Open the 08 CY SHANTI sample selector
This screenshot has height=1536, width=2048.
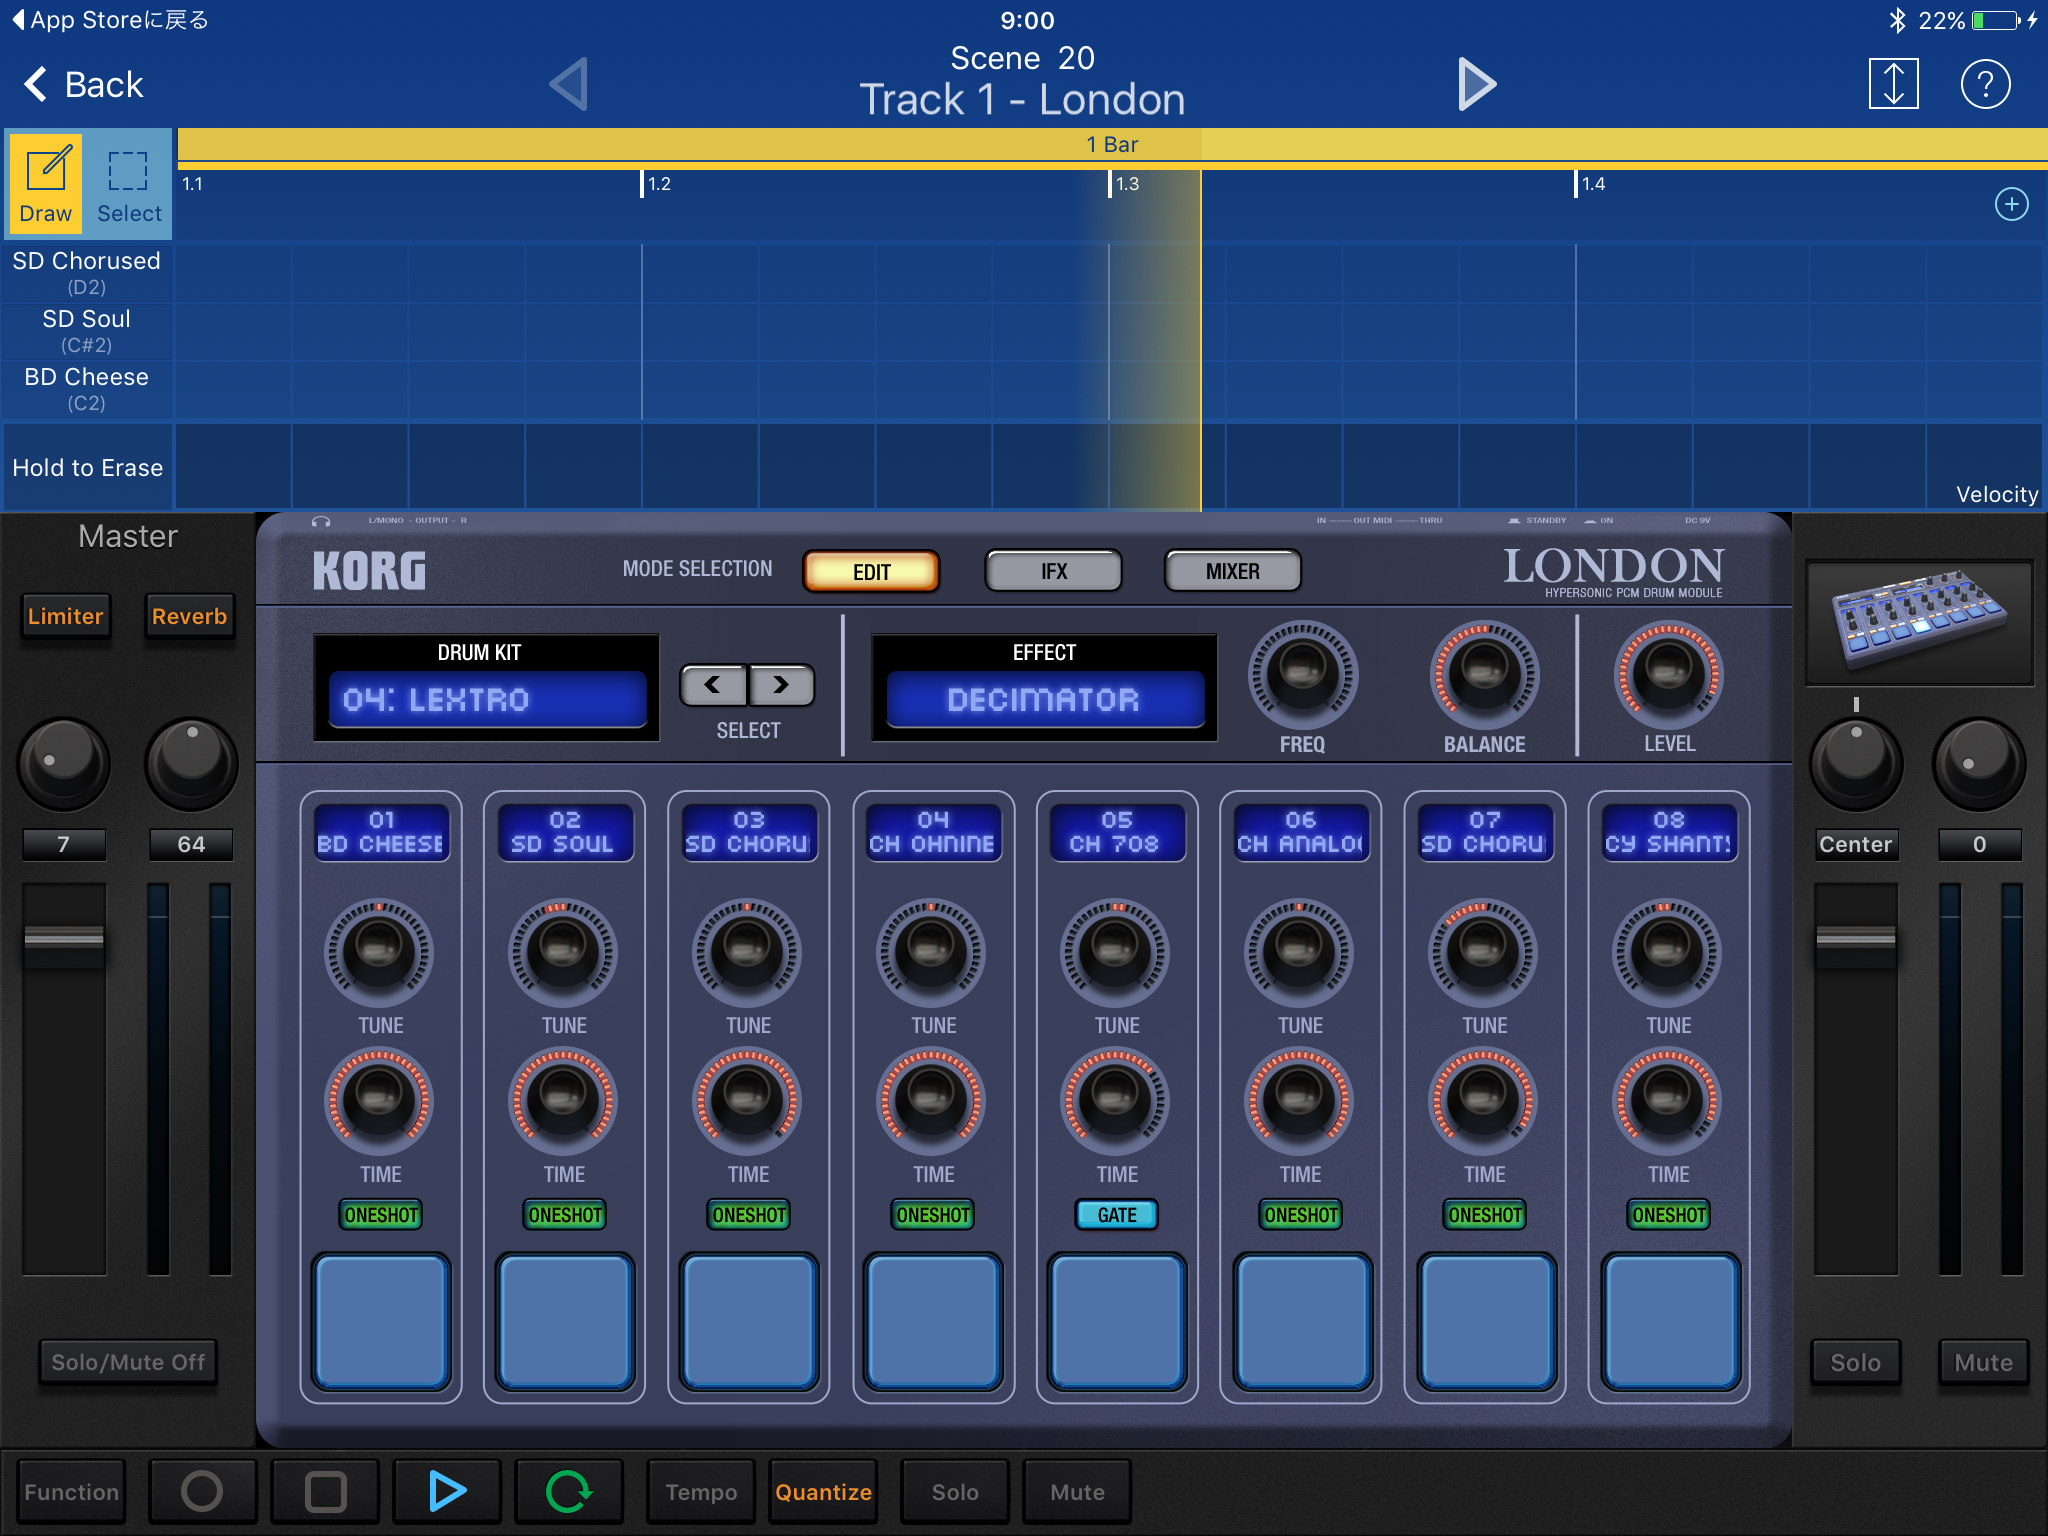coord(1669,832)
